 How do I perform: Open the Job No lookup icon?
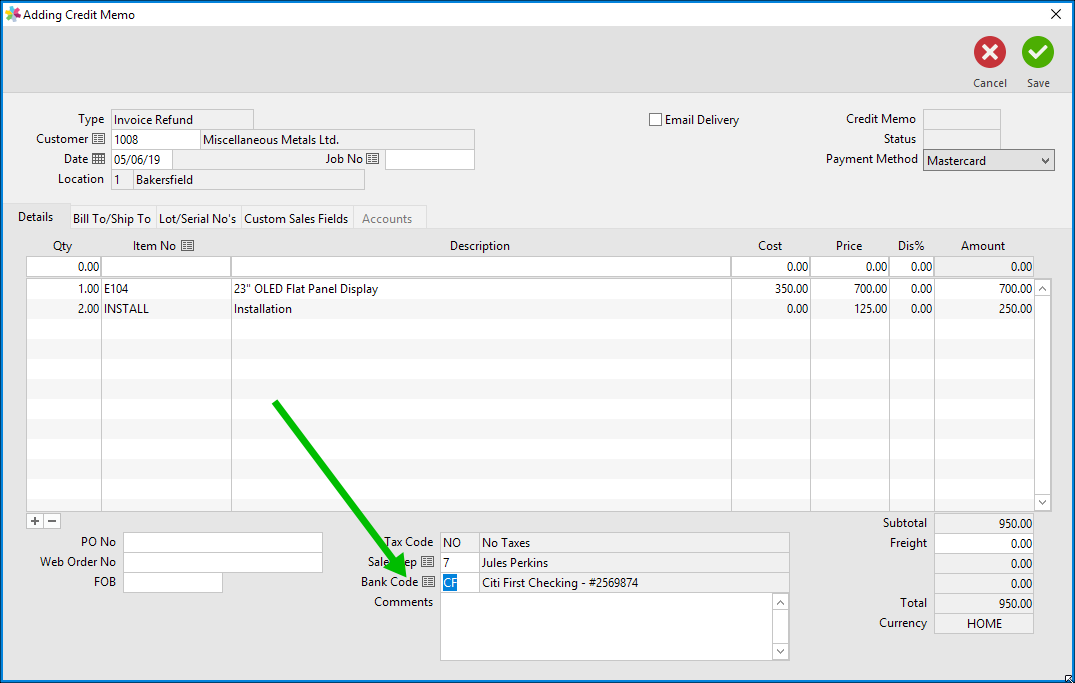coord(374,159)
